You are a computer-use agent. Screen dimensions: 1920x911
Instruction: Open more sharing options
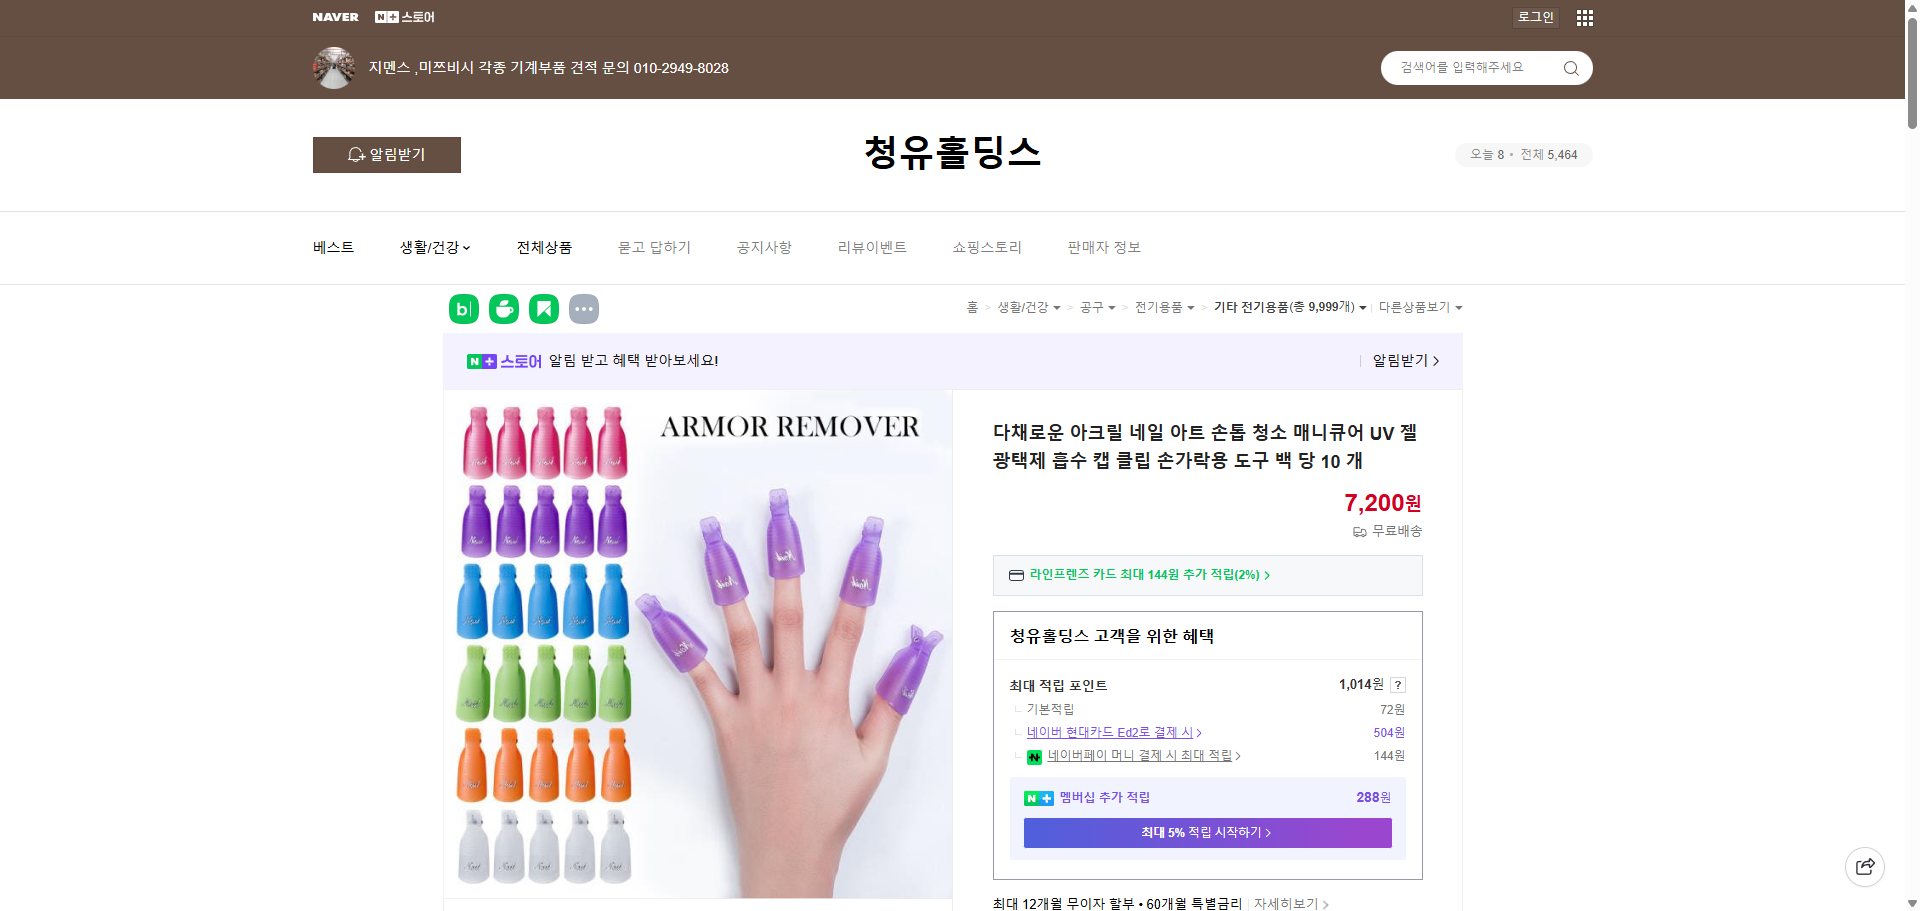[x=584, y=309]
